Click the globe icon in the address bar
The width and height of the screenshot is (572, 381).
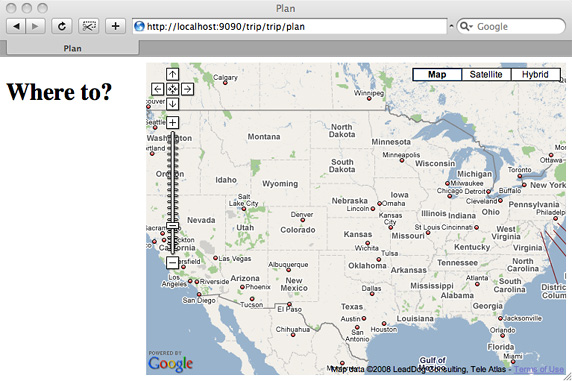[x=139, y=26]
